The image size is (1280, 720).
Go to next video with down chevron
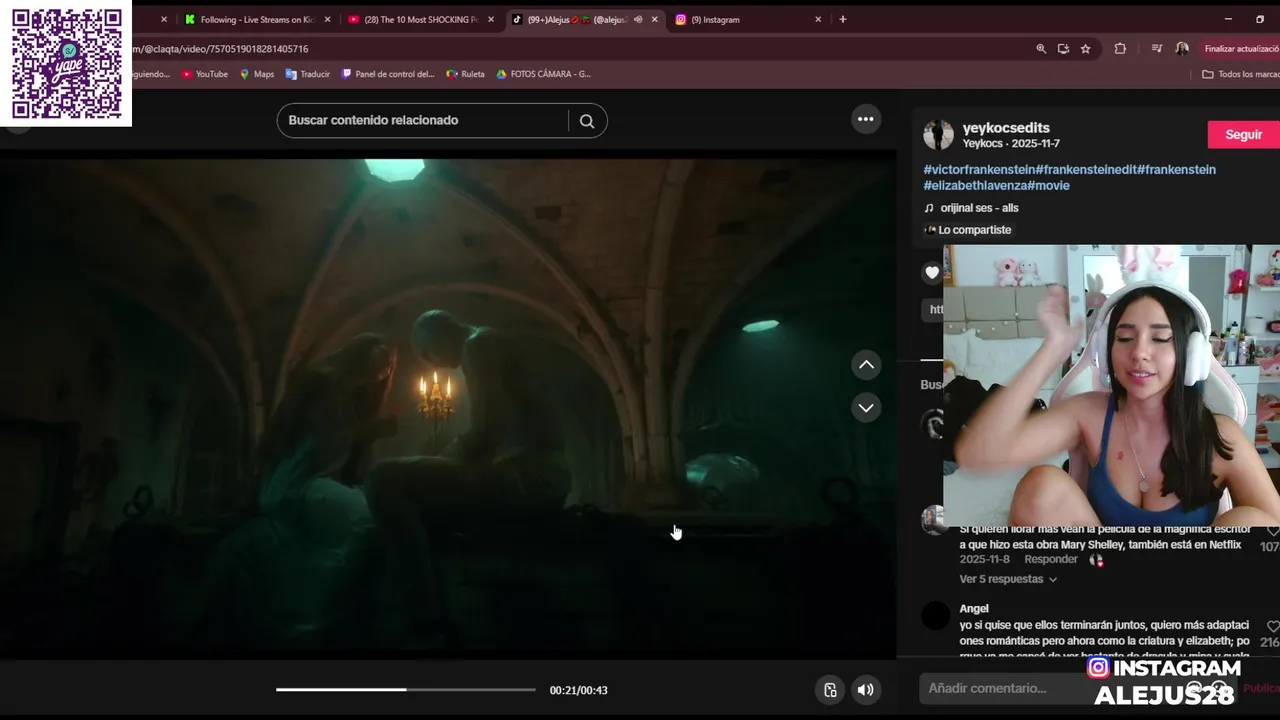click(x=866, y=408)
